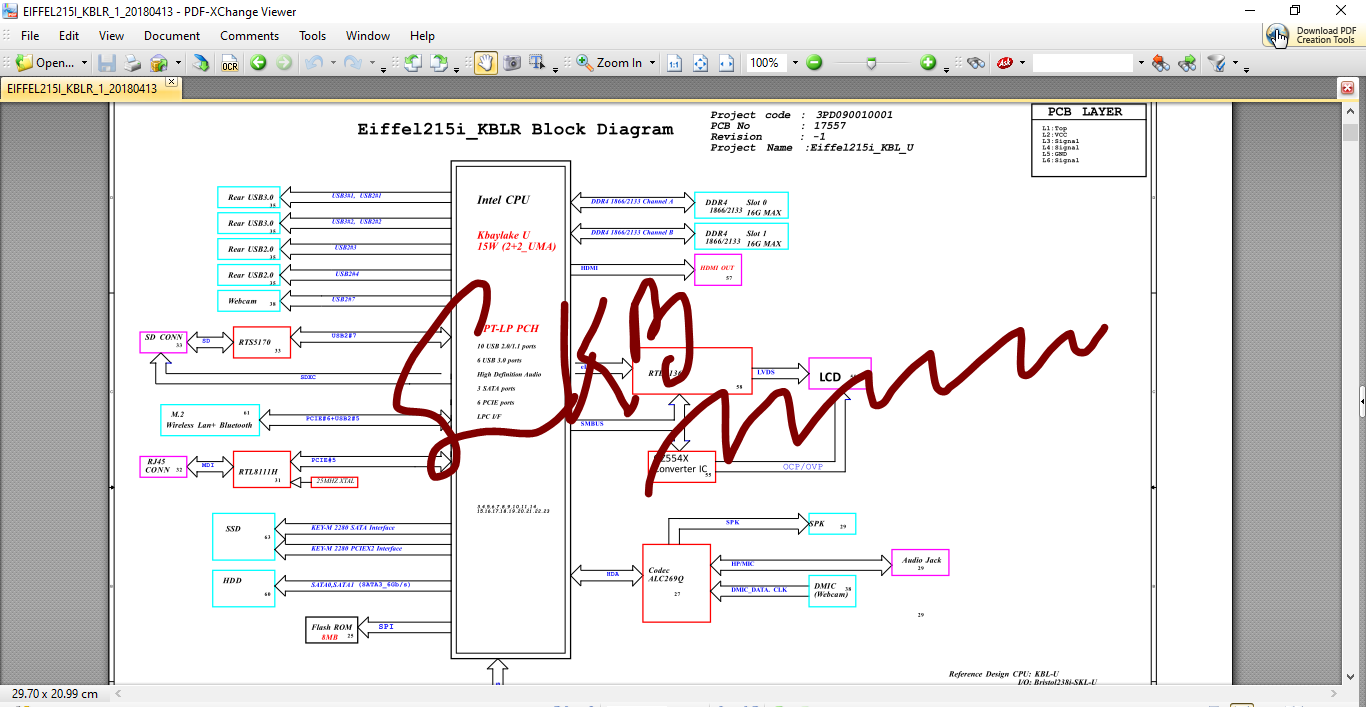Click Find Previous binoculars icon
Image resolution: width=1366 pixels, height=707 pixels.
[x=1160, y=63]
